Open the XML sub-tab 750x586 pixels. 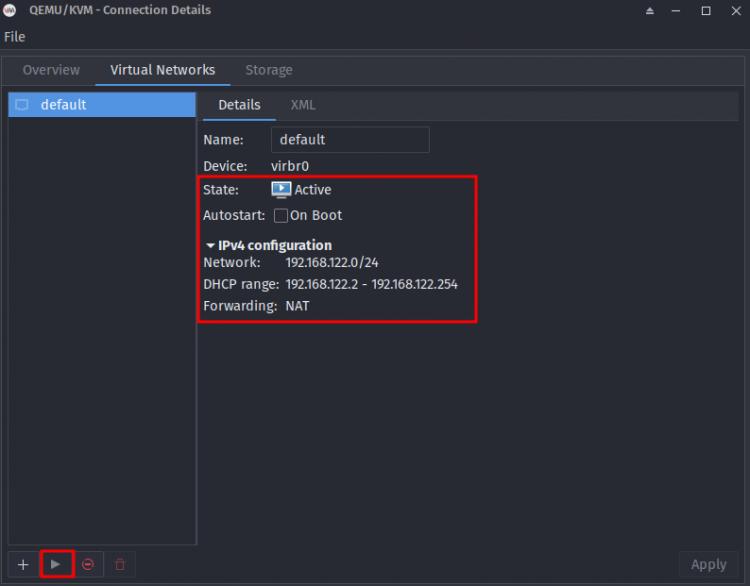pos(303,105)
